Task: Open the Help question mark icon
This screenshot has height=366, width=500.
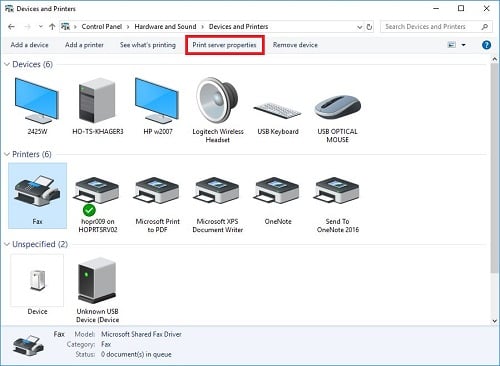Action: pyautogui.click(x=486, y=45)
